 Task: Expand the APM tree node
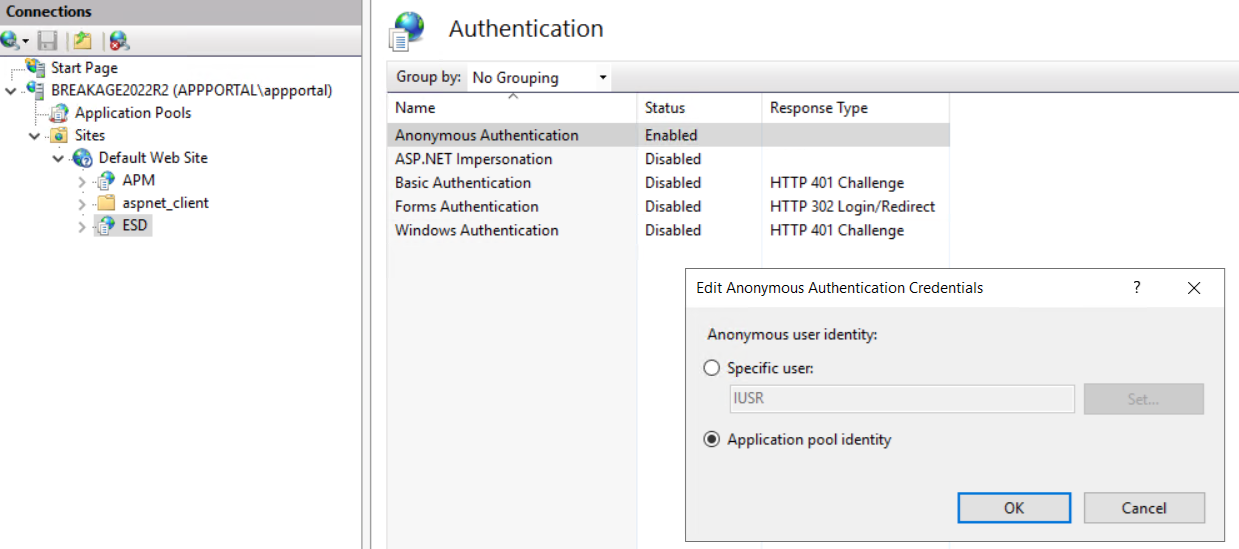click(x=82, y=181)
